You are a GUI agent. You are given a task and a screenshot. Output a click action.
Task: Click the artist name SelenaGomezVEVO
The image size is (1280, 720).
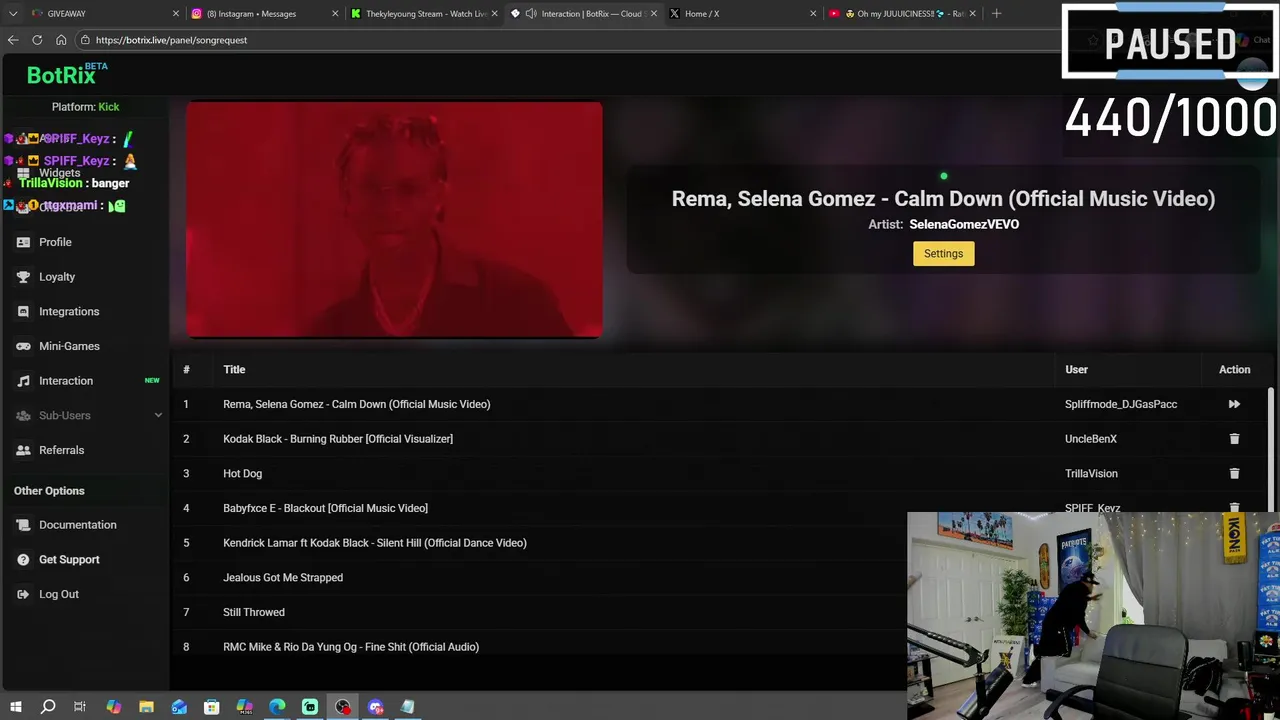(x=964, y=225)
